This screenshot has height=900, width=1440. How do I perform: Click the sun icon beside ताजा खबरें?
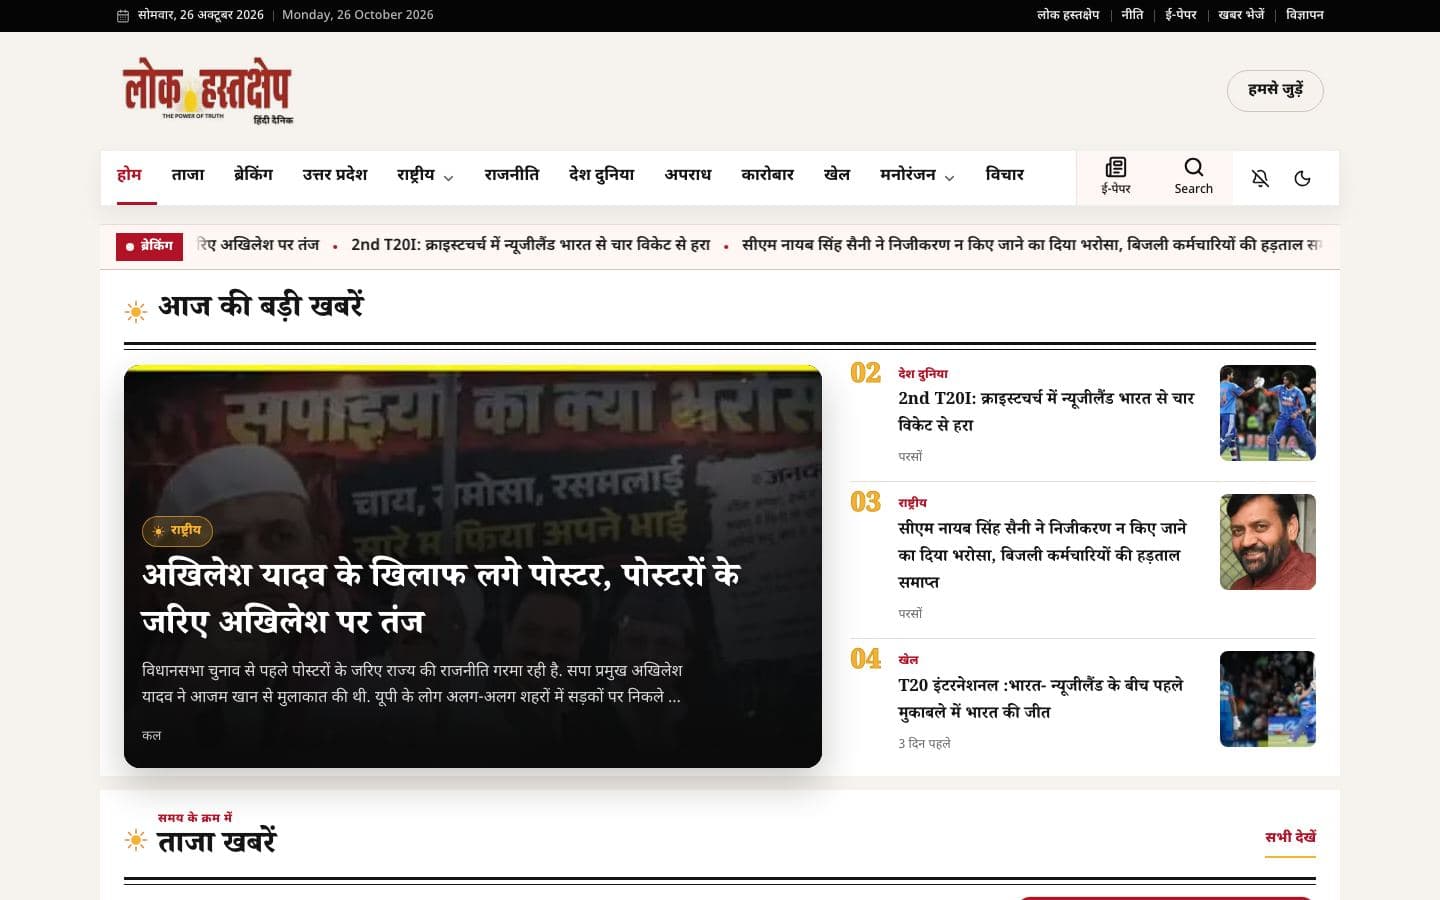[136, 840]
